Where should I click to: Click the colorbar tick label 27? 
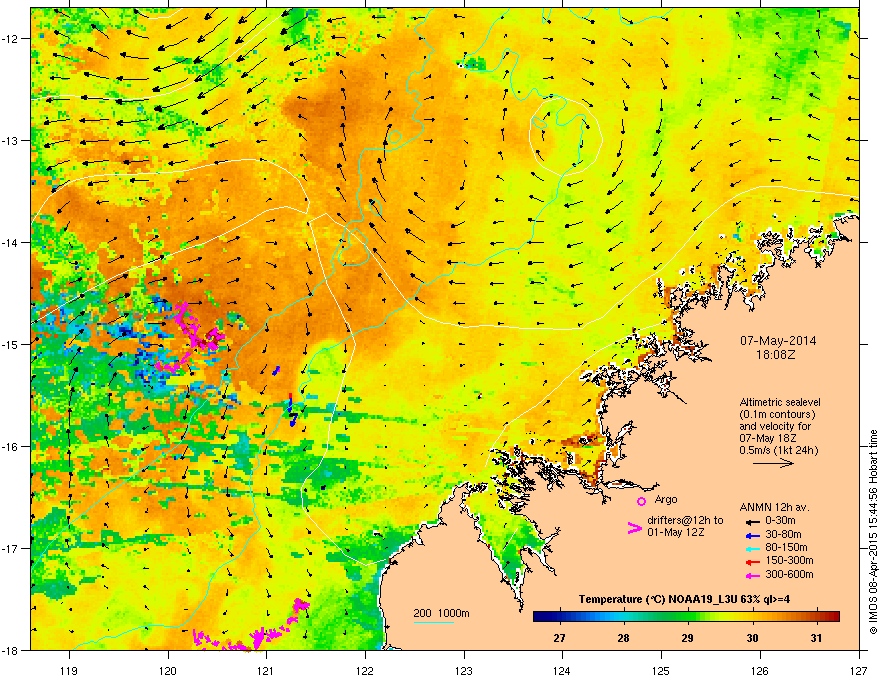559,638
